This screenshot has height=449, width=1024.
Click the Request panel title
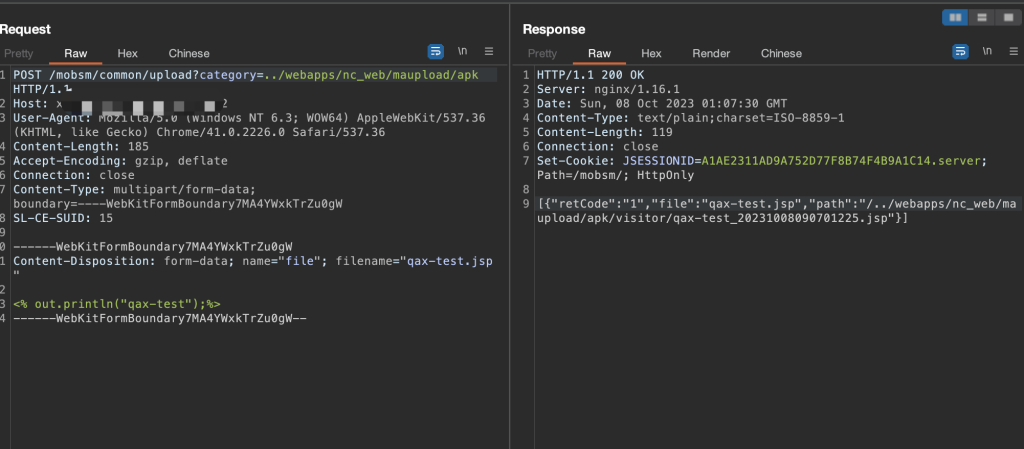tap(25, 29)
